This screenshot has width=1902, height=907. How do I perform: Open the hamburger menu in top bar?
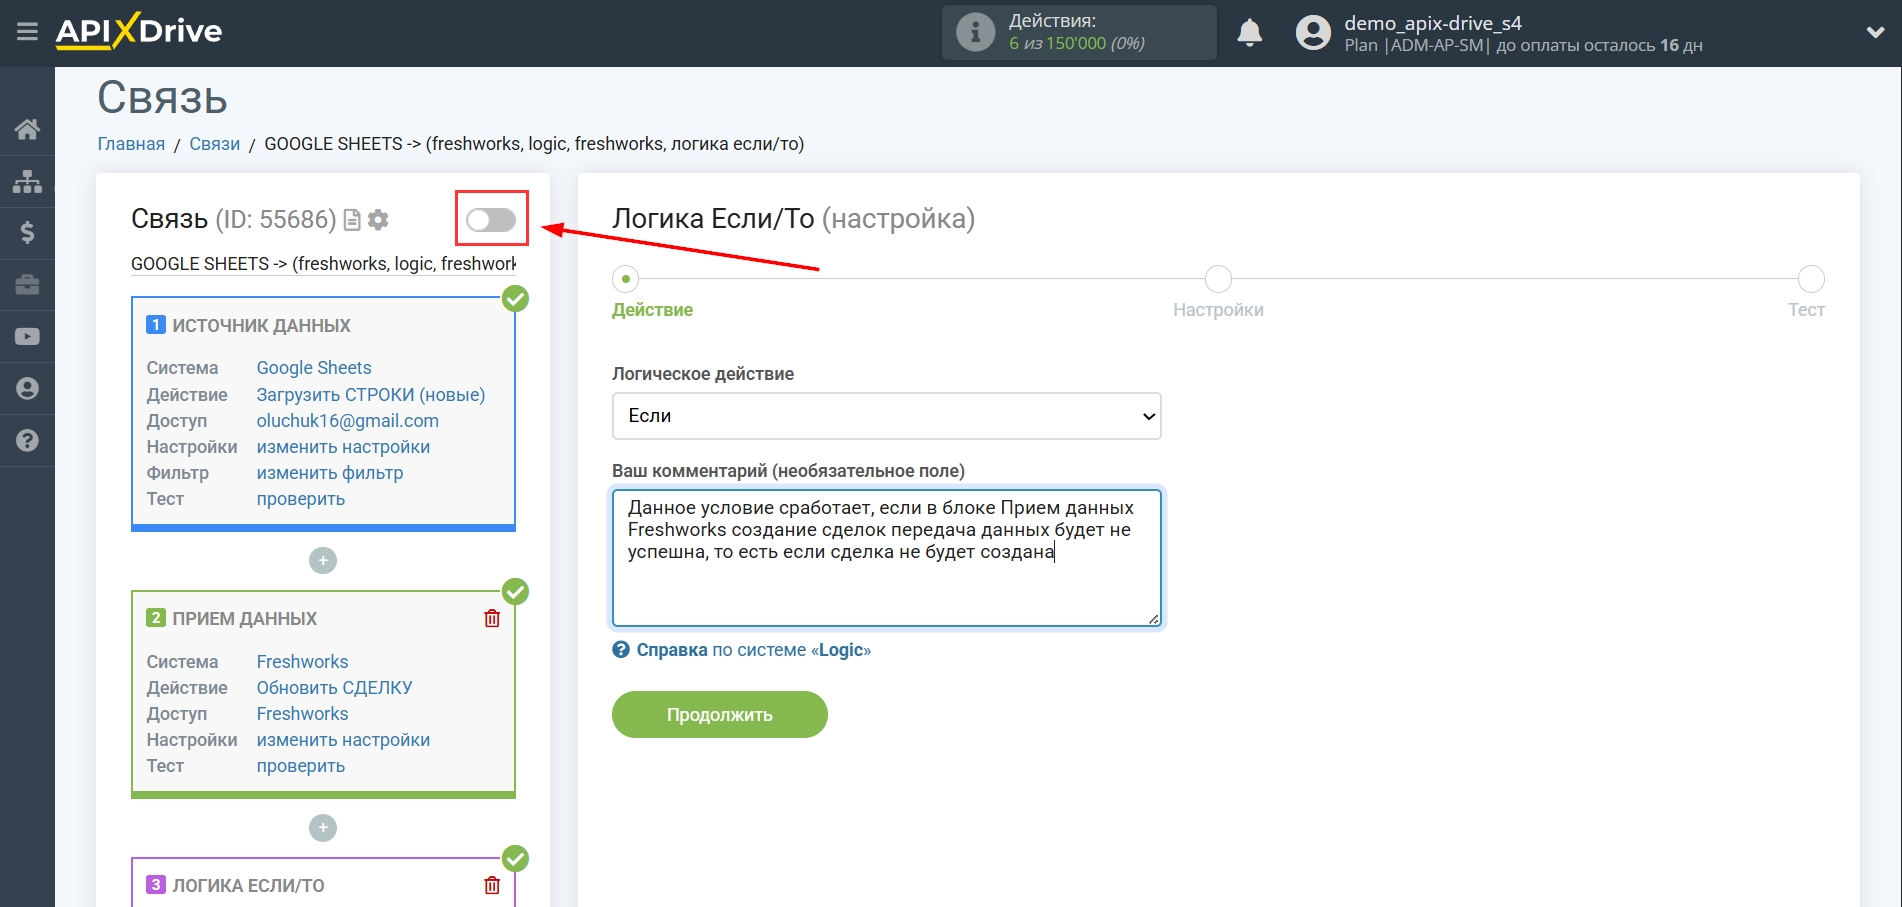tap(27, 32)
